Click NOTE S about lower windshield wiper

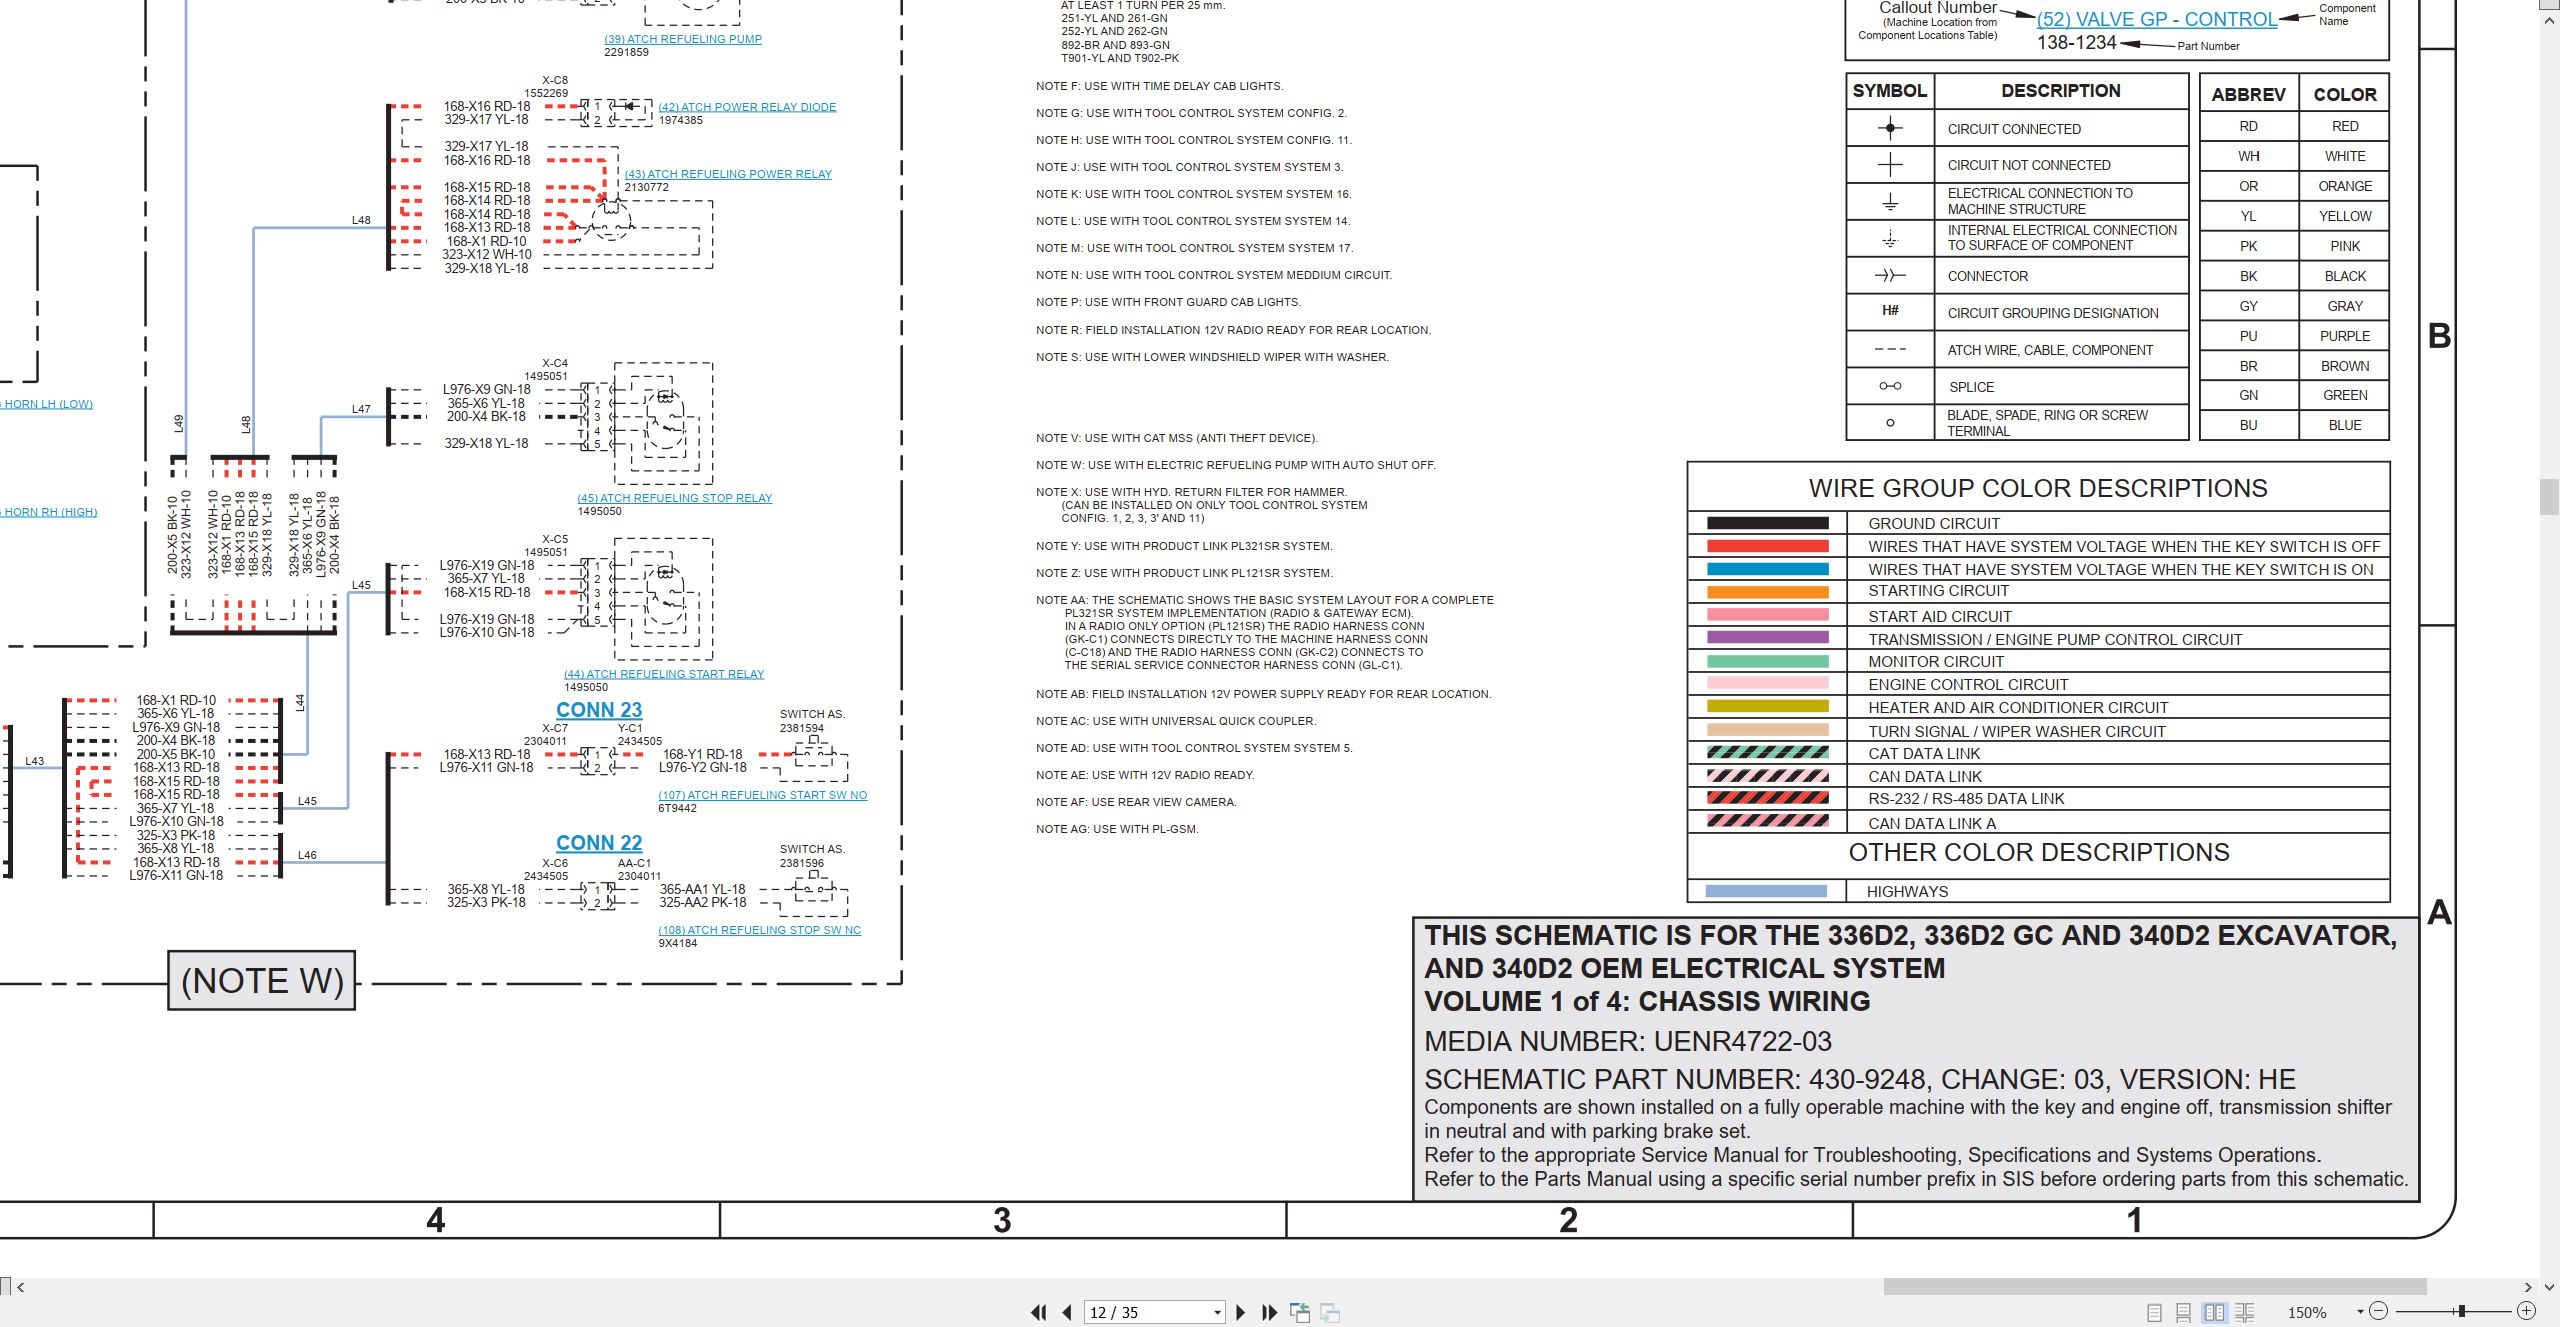pyautogui.click(x=1212, y=357)
